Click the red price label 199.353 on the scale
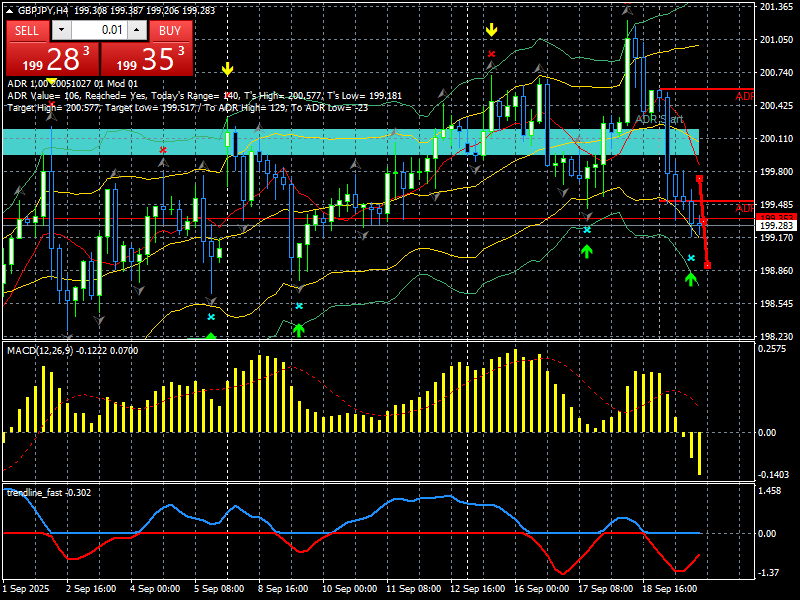Screen dimensions: 800x600 click(x=777, y=218)
